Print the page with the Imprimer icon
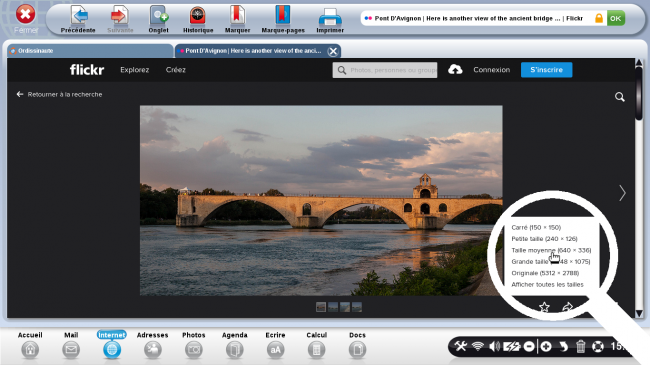 [330, 17]
